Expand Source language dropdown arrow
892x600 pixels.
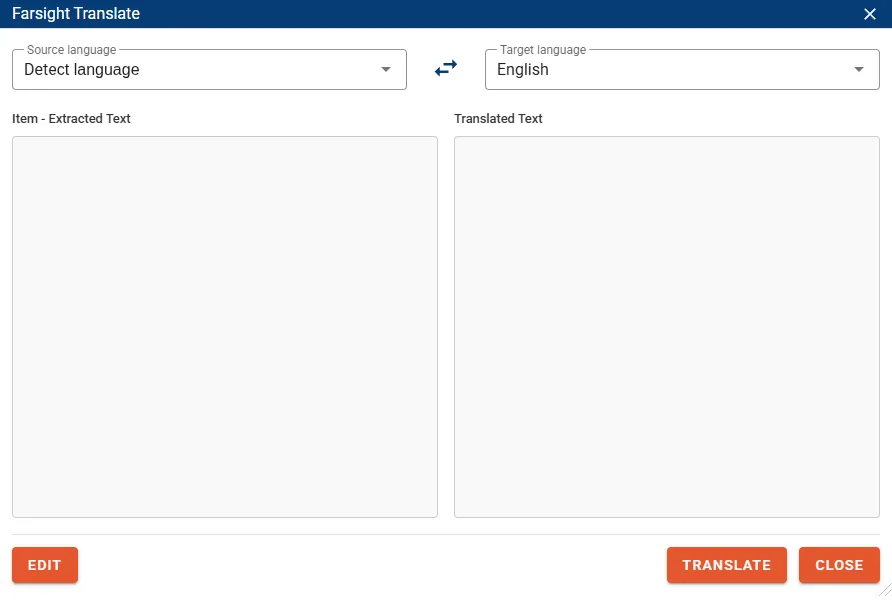pyautogui.click(x=386, y=70)
